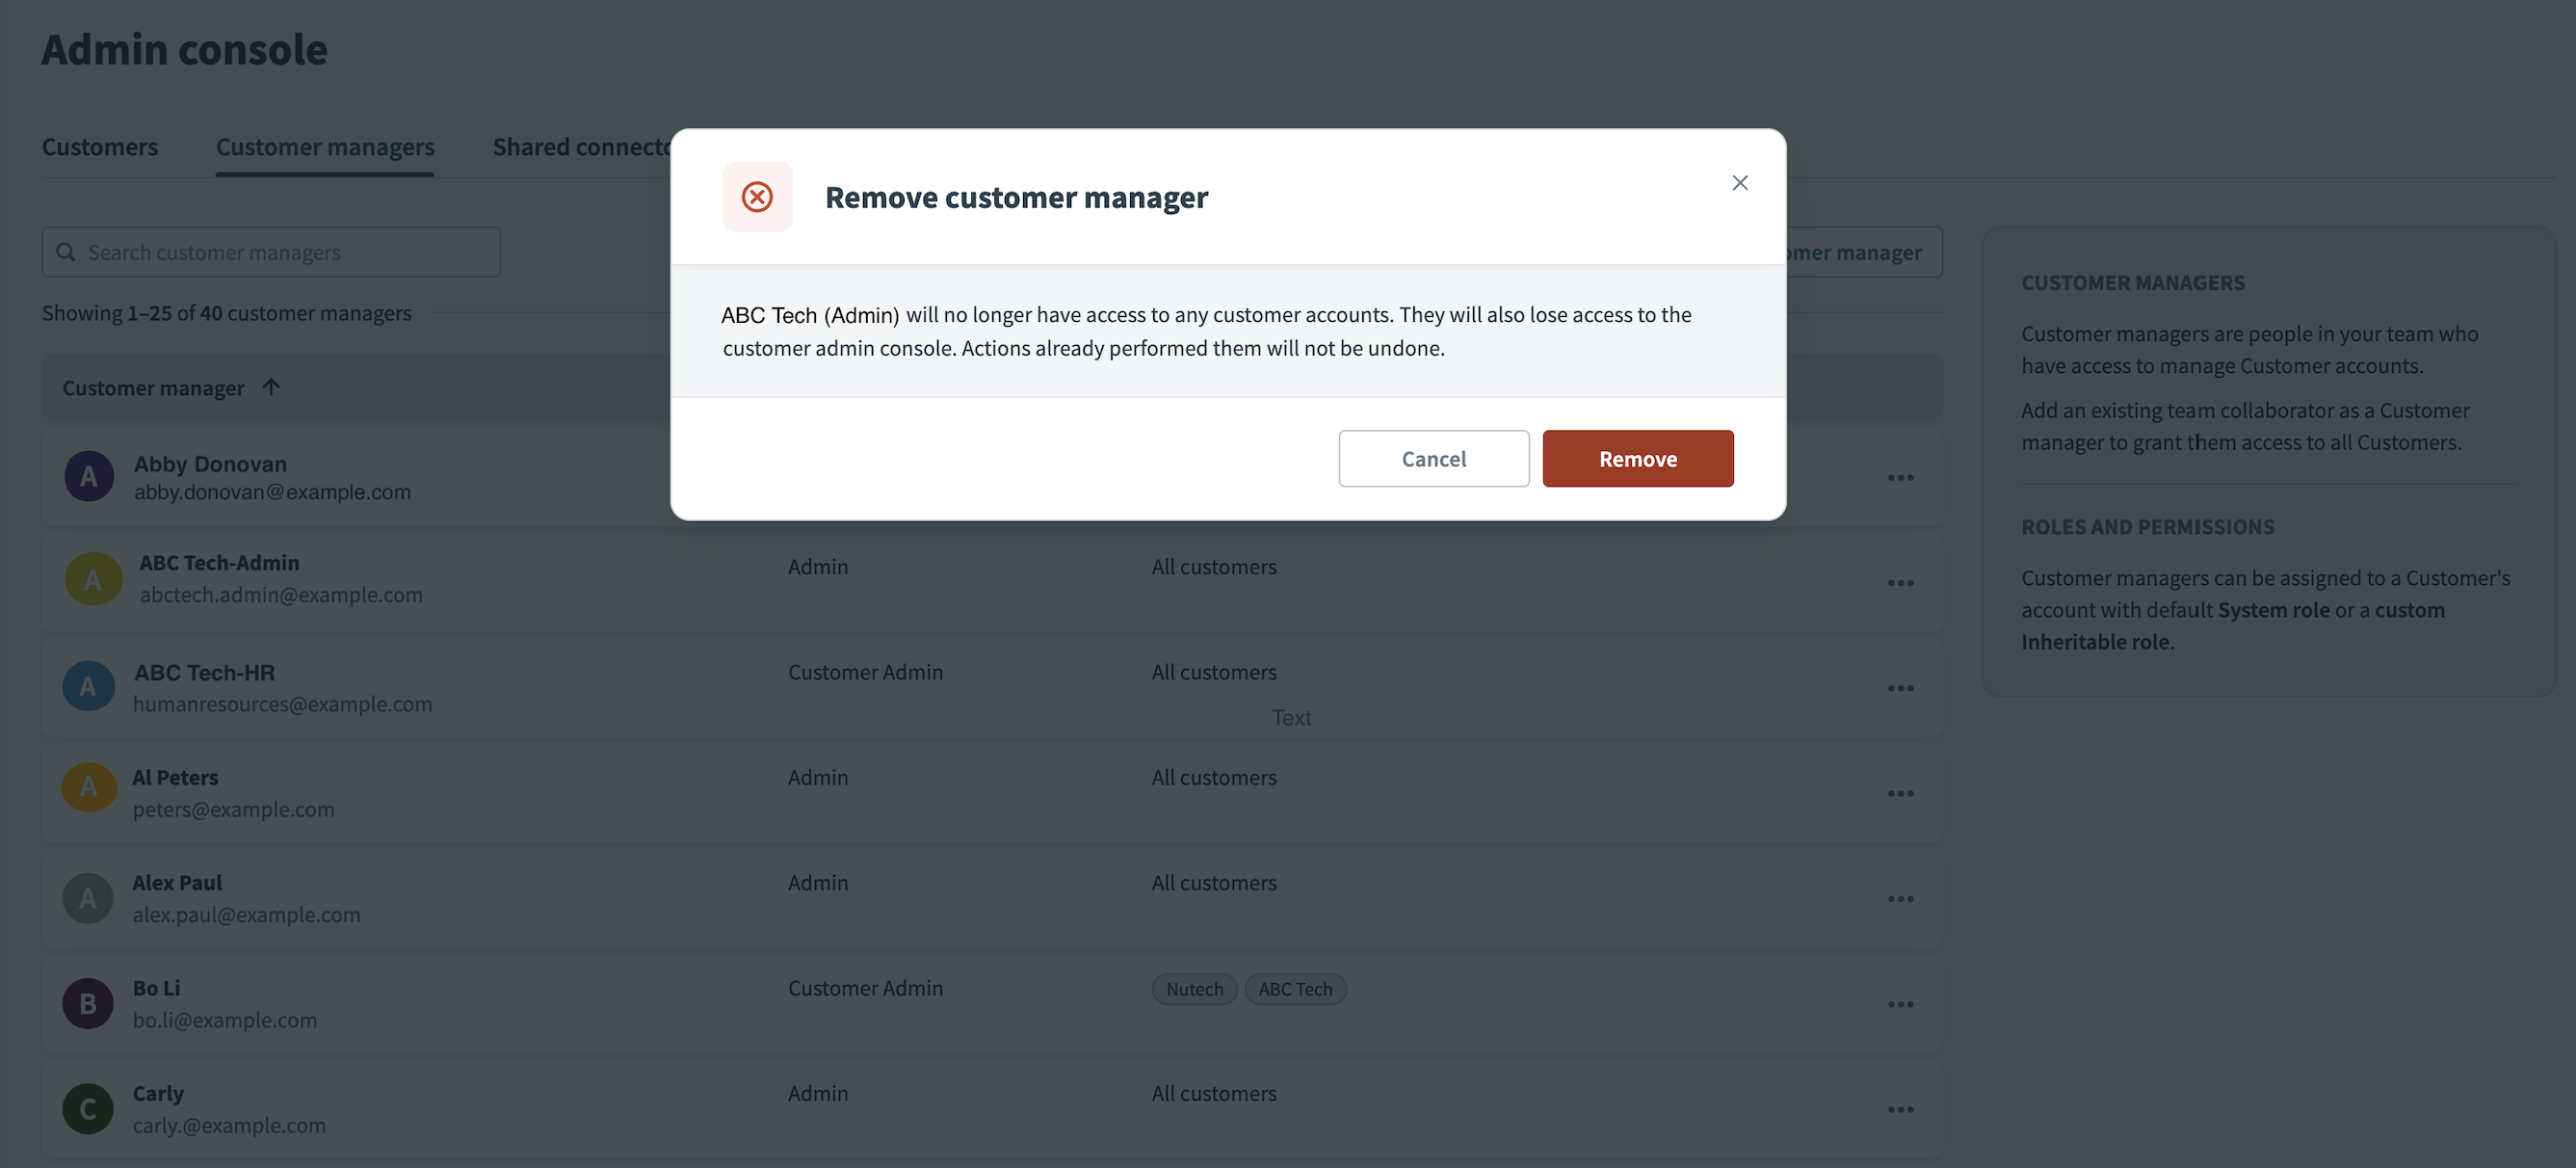2576x1168 pixels.
Task: Click the red remove circle icon in the dialog
Action: (x=757, y=197)
